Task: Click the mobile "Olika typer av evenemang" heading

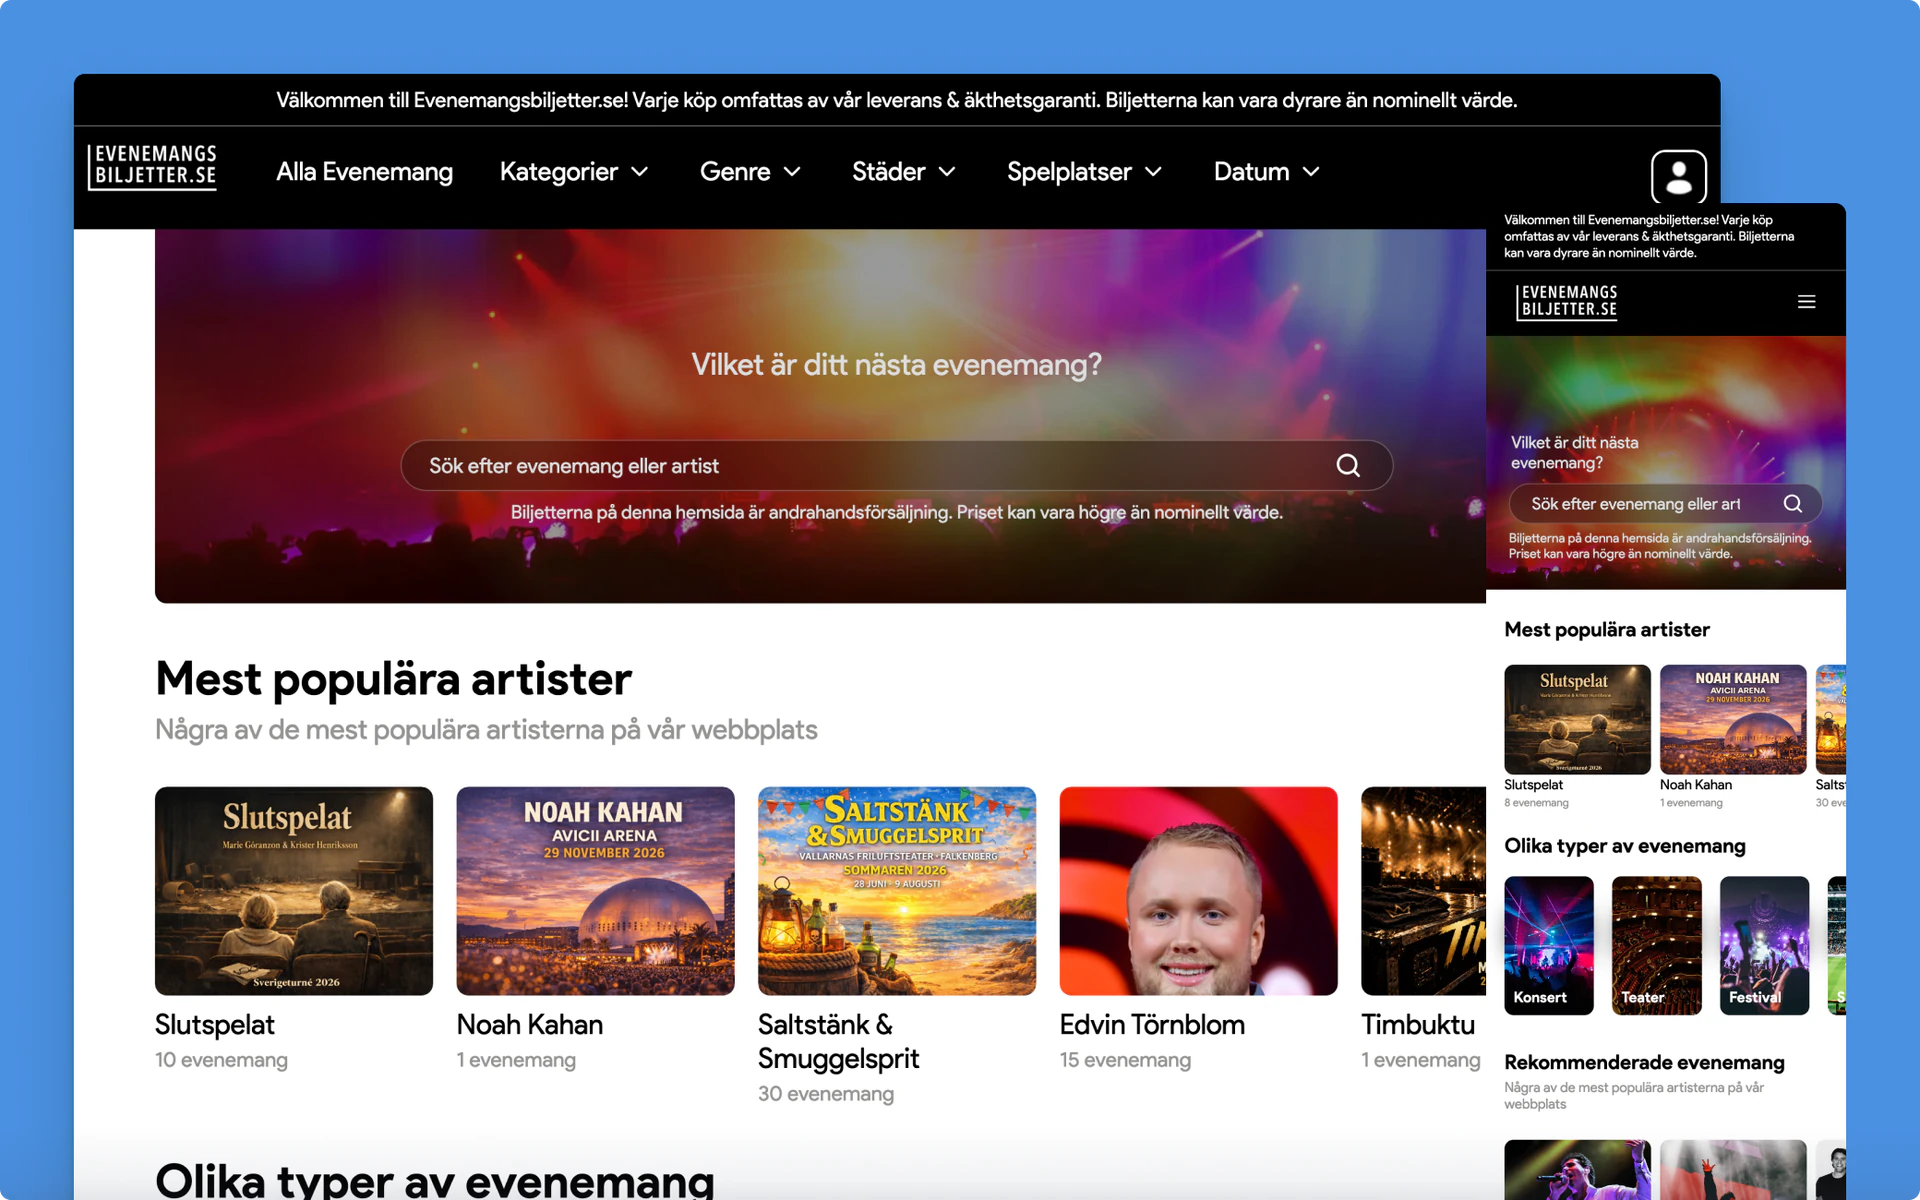Action: point(1625,846)
